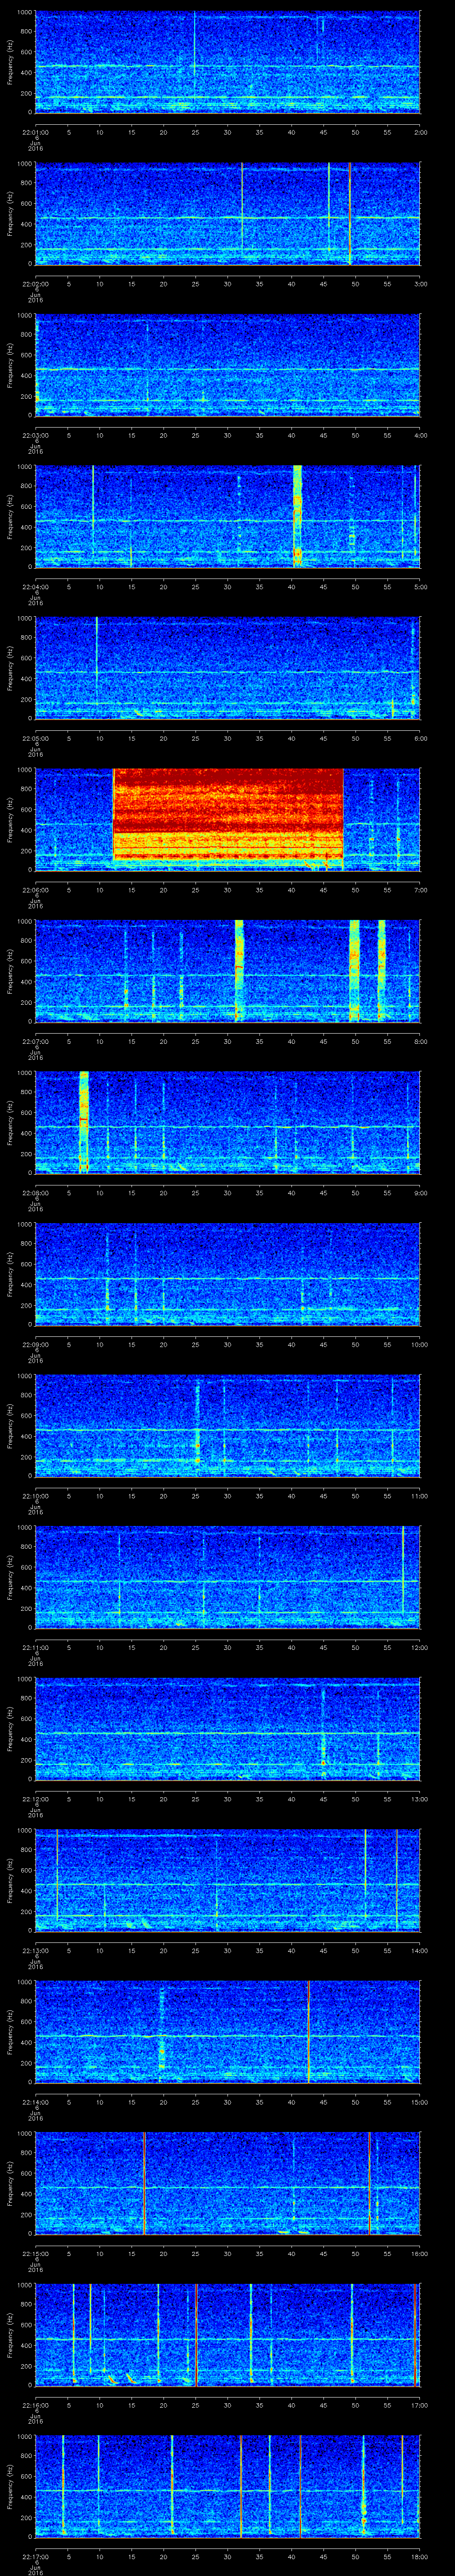Click the 16:00 end time label

pyautogui.click(x=419, y=2253)
